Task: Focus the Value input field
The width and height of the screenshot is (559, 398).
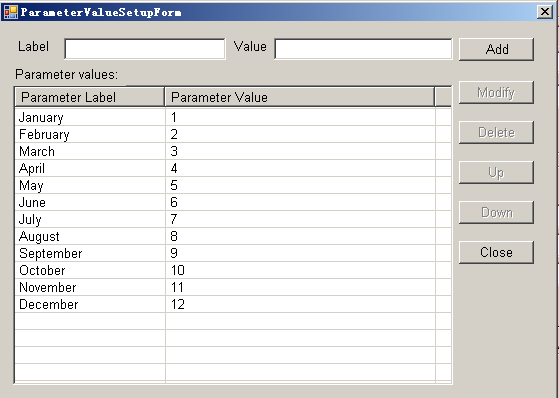Action: (363, 49)
